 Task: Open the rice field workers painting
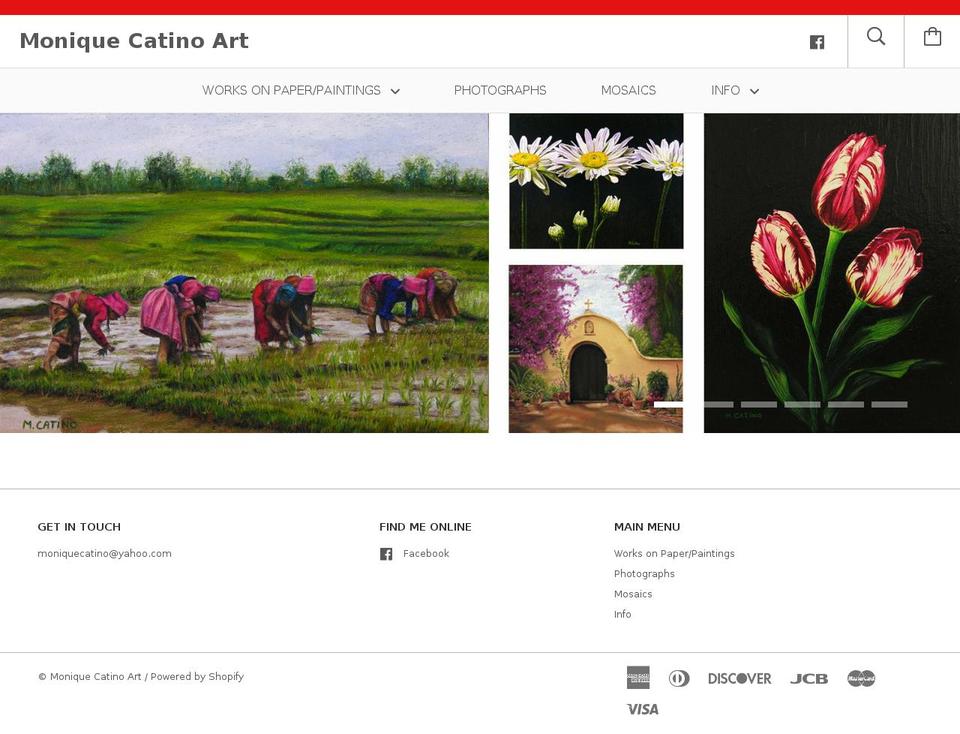244,273
